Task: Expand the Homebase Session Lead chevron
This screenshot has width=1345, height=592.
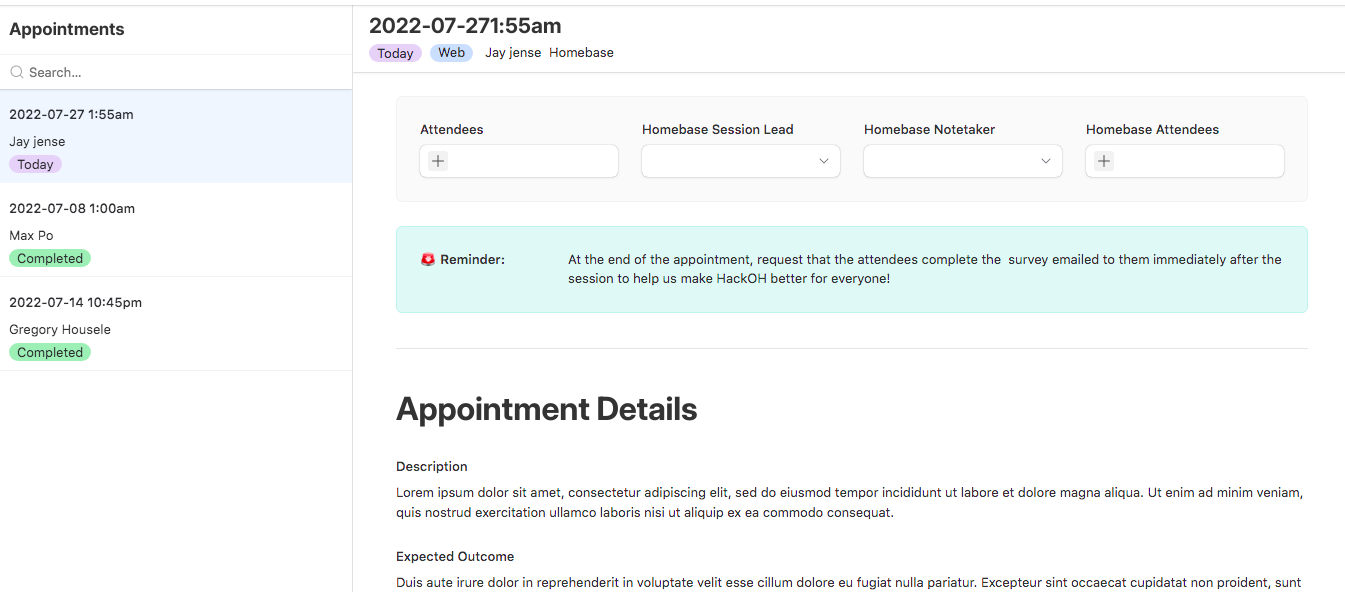Action: pos(824,161)
